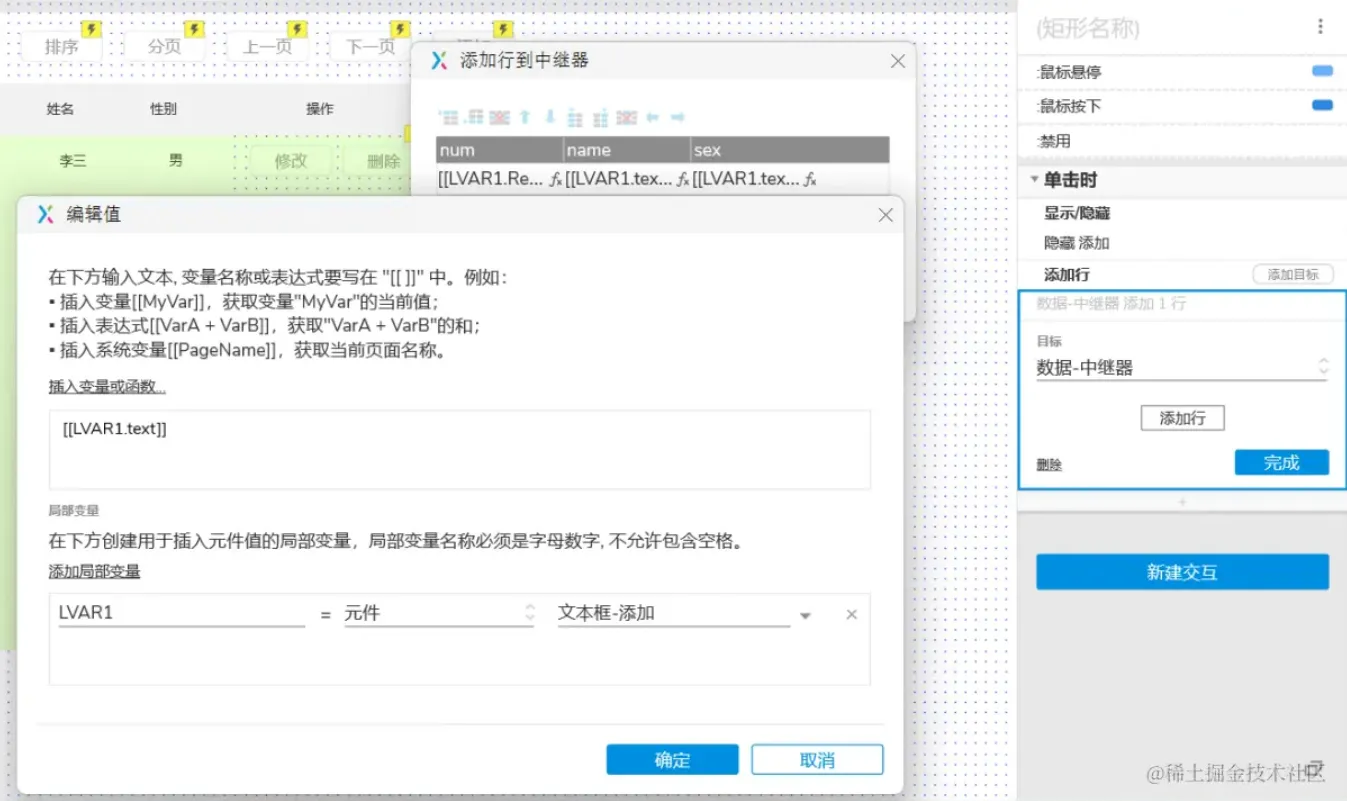The height and width of the screenshot is (801, 1347).
Task: Select the 隐藏 添加 action entry
Action: [x=1076, y=243]
